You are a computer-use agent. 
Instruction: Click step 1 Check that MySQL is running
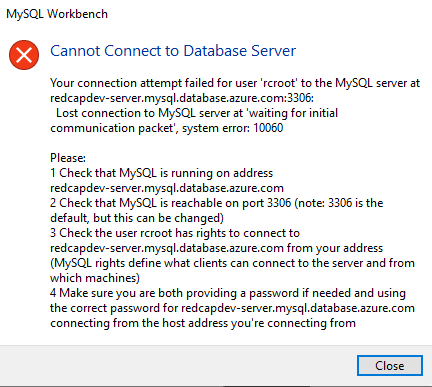[x=162, y=173]
